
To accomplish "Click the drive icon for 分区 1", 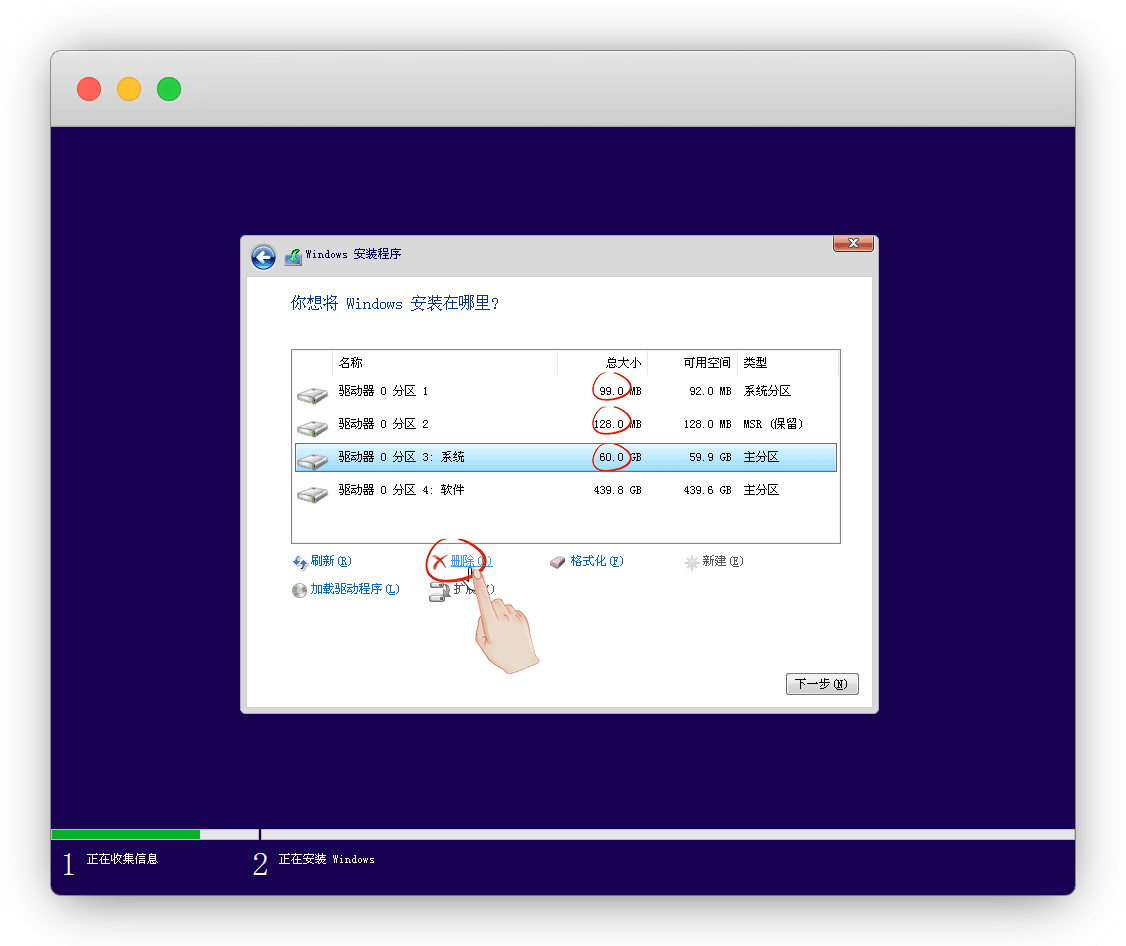I will click(x=312, y=394).
